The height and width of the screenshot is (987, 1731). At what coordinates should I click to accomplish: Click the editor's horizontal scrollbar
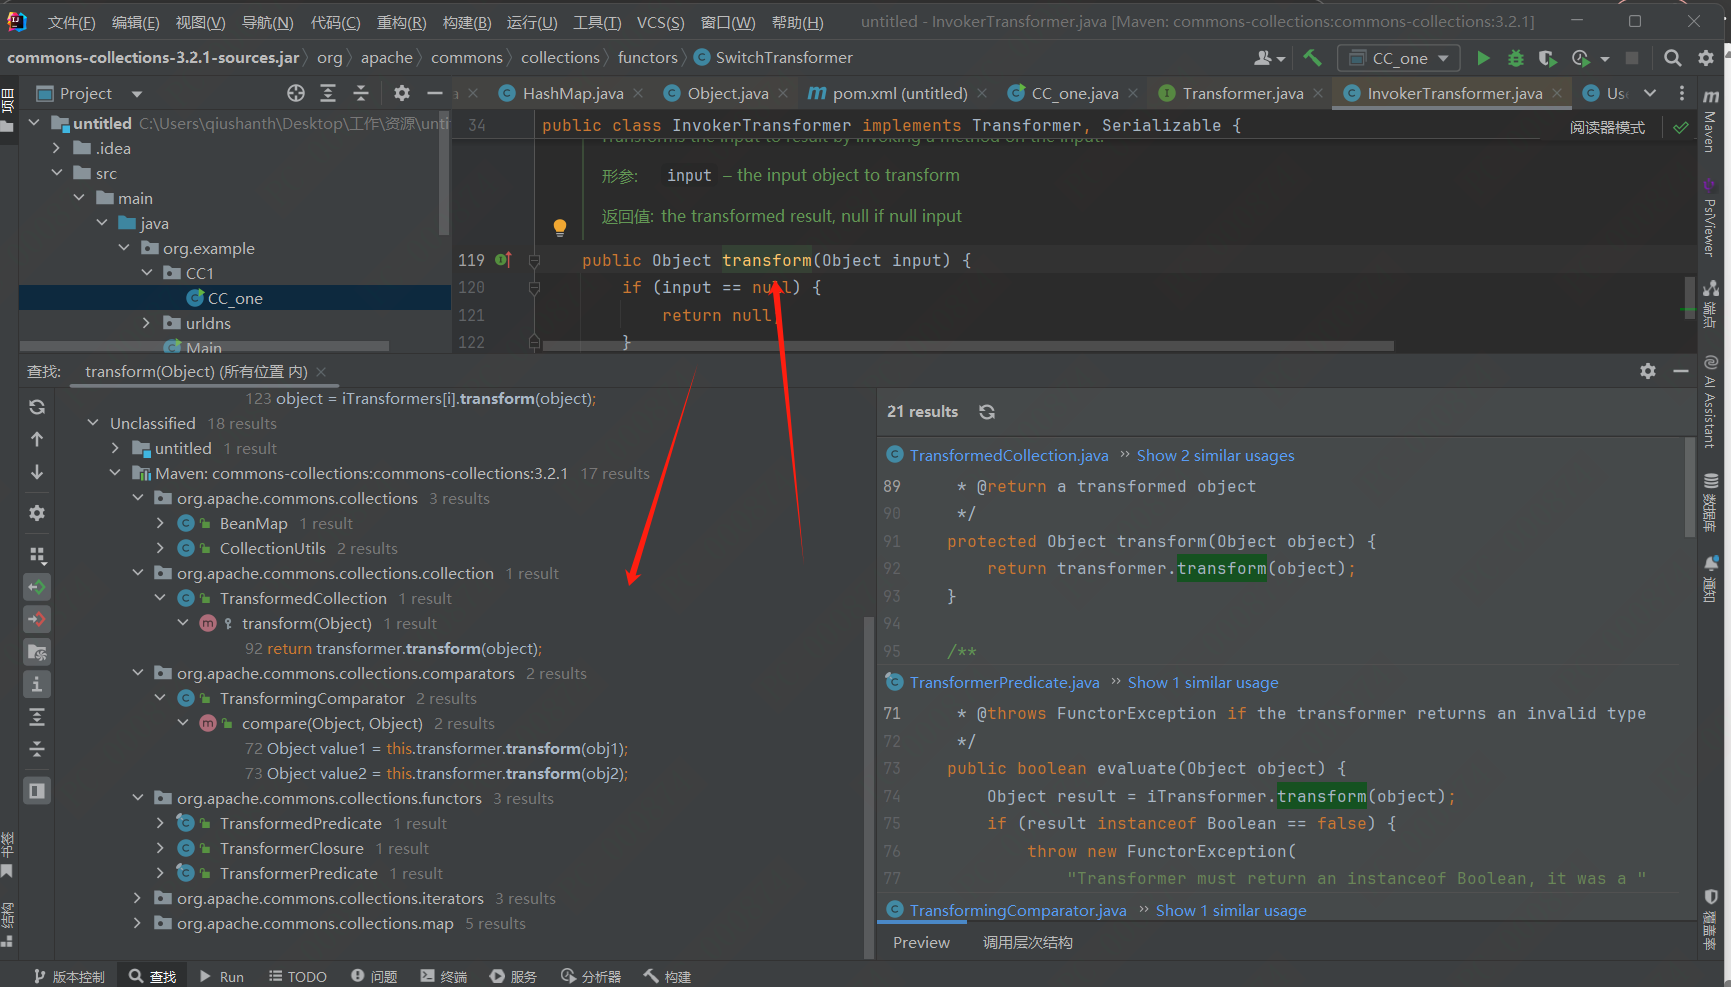pyautogui.click(x=968, y=346)
